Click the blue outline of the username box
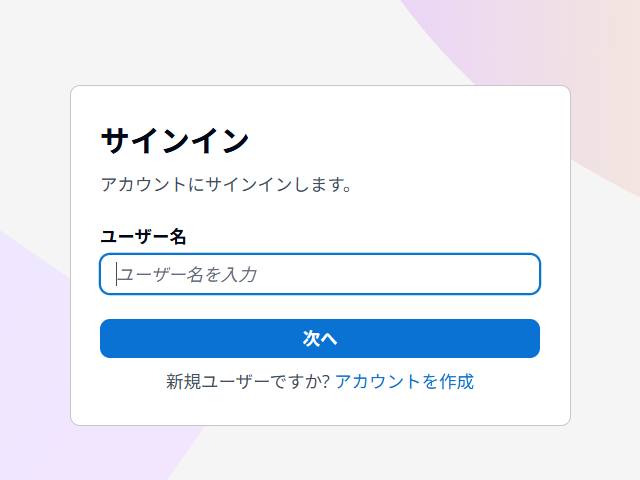Screen dimensions: 640x480 [x=320, y=254]
